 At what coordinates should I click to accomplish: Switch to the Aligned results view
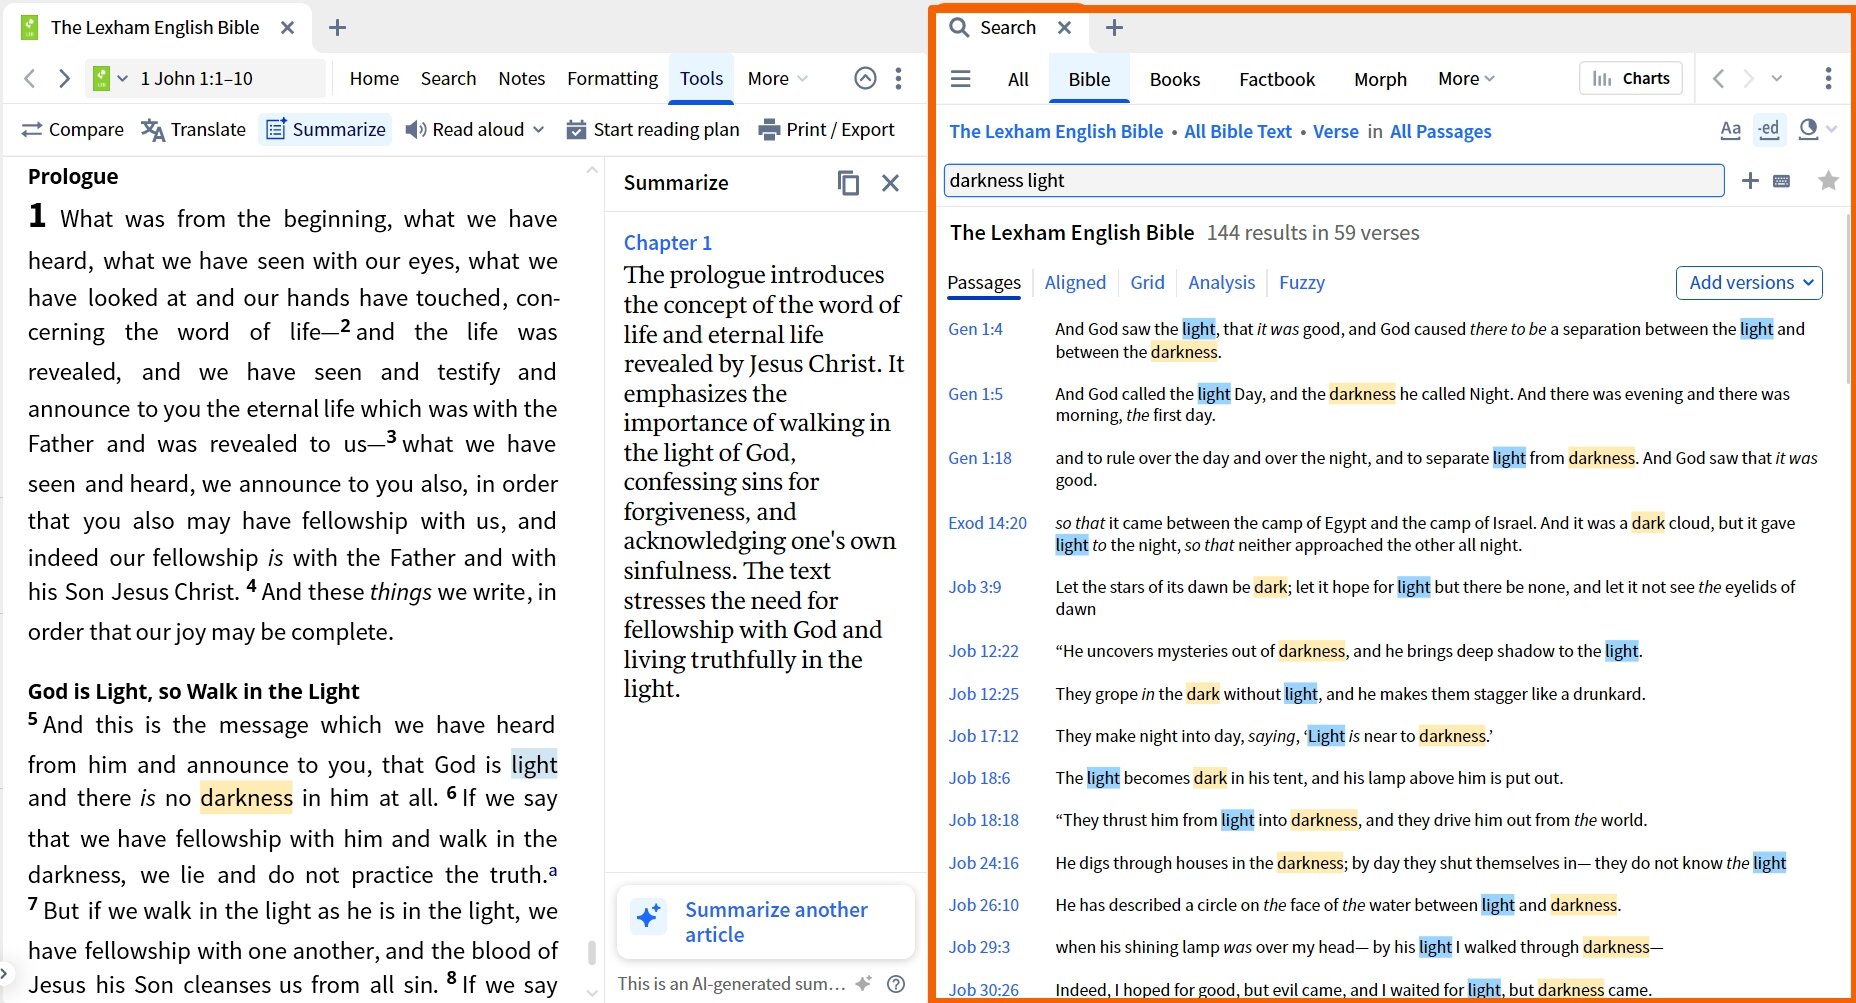coord(1075,282)
